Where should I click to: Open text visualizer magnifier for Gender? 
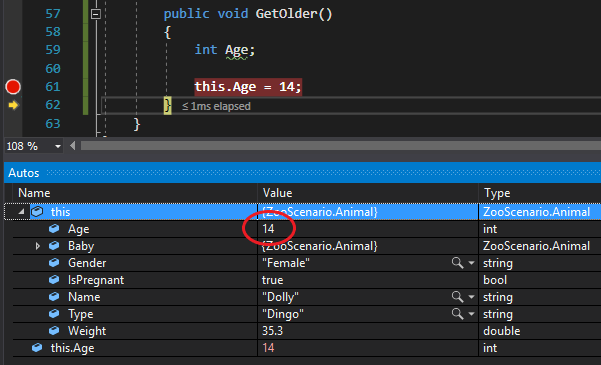457,263
